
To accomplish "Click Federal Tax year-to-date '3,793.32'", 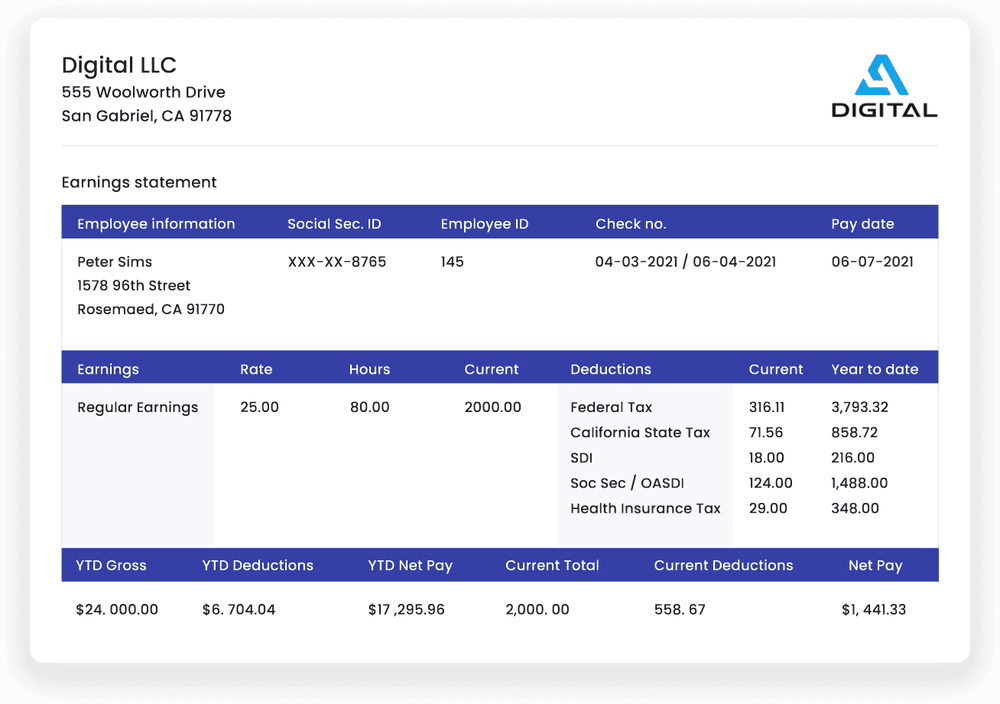I will [860, 407].
